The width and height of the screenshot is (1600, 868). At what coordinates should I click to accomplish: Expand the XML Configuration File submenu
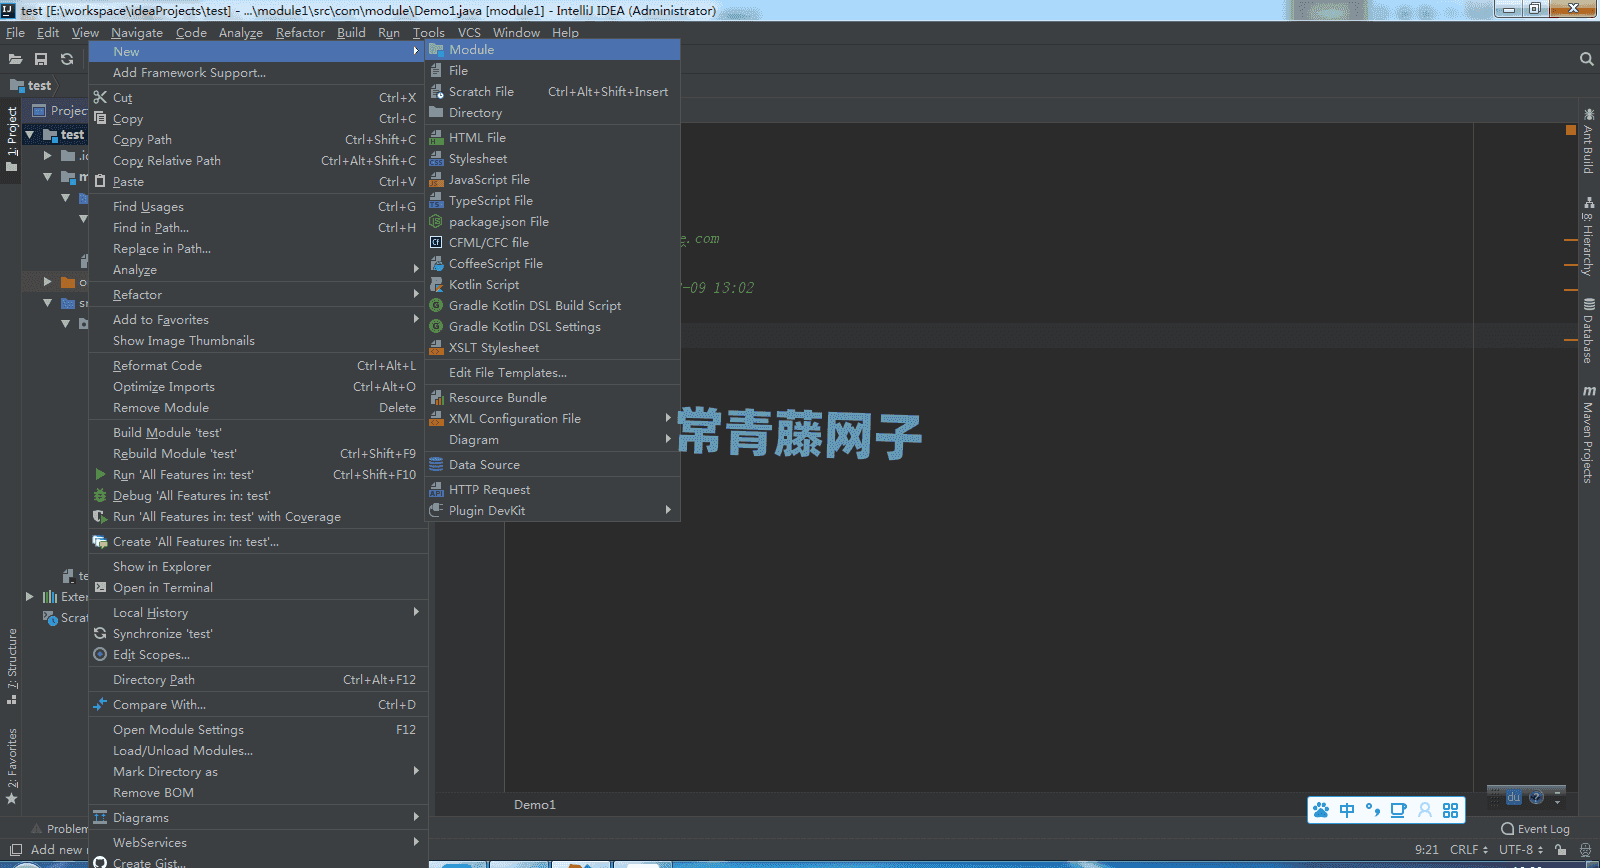click(x=668, y=418)
